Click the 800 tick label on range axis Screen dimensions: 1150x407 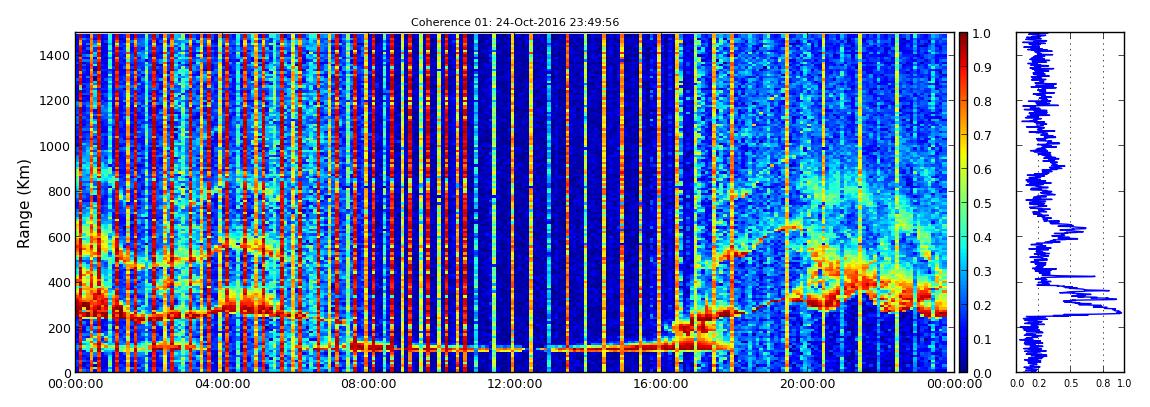click(x=57, y=191)
